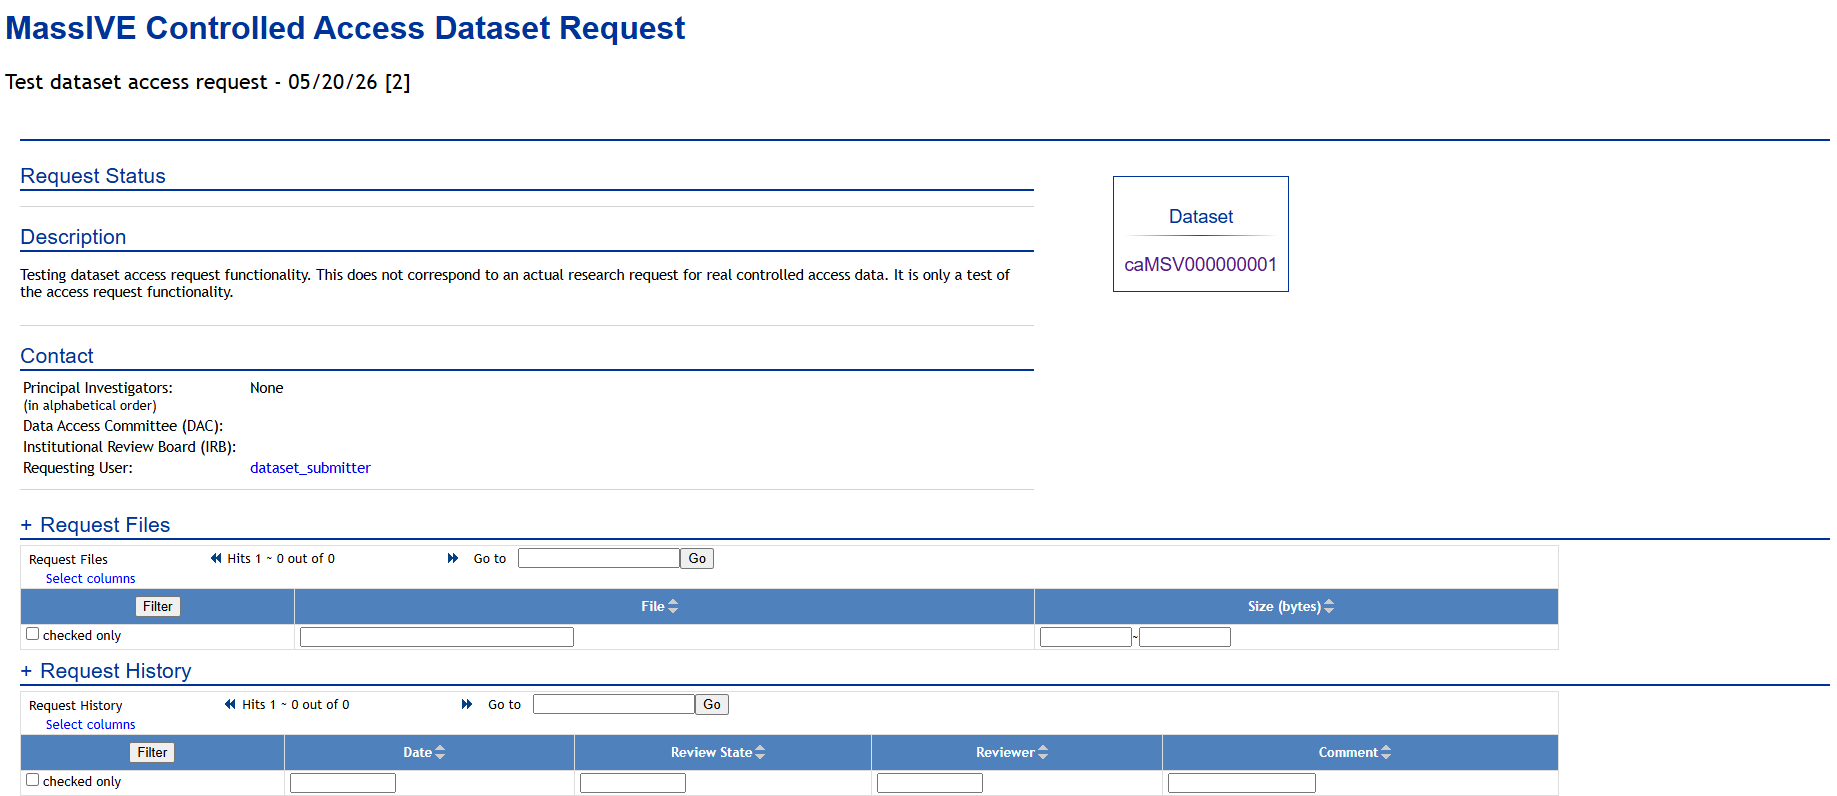Click Request History hits count text
The width and height of the screenshot is (1837, 796).
coord(296,705)
